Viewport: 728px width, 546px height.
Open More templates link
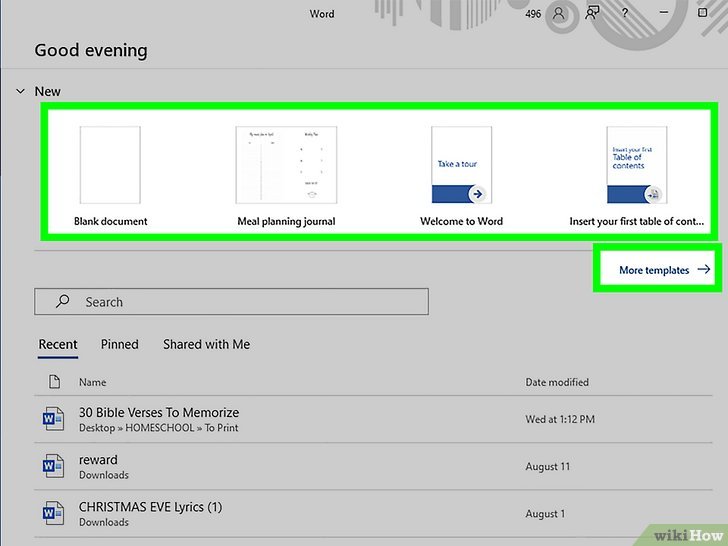click(x=664, y=270)
